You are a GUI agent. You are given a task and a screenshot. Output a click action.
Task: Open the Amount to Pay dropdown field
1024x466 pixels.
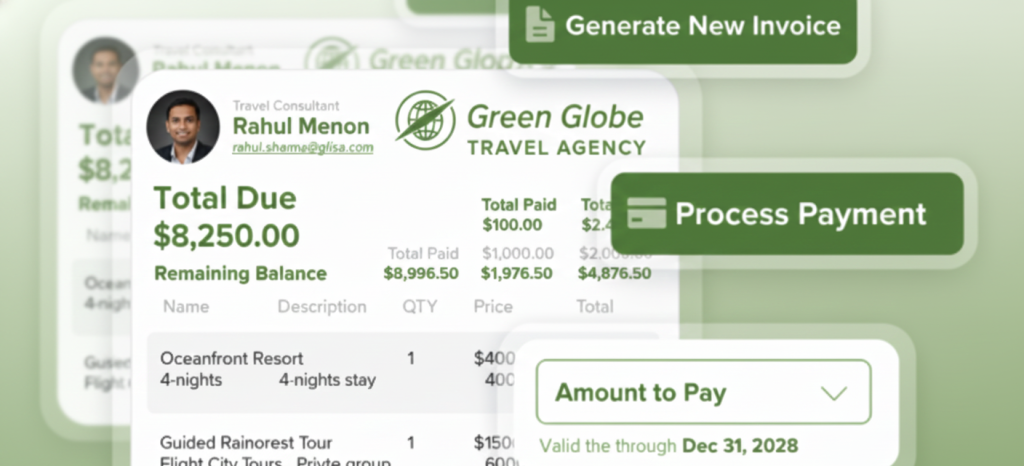coord(703,393)
